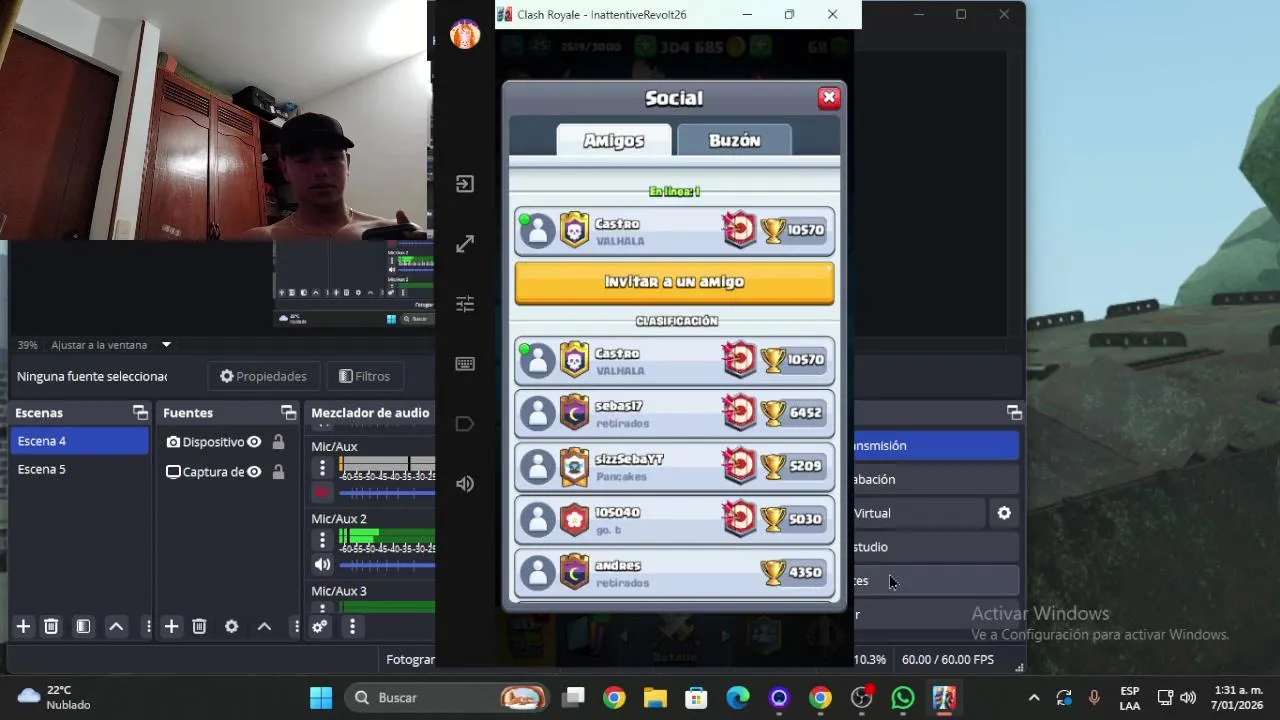Open audio mixer three-dot menu in toolbar
This screenshot has height=720, width=1280.
point(352,626)
